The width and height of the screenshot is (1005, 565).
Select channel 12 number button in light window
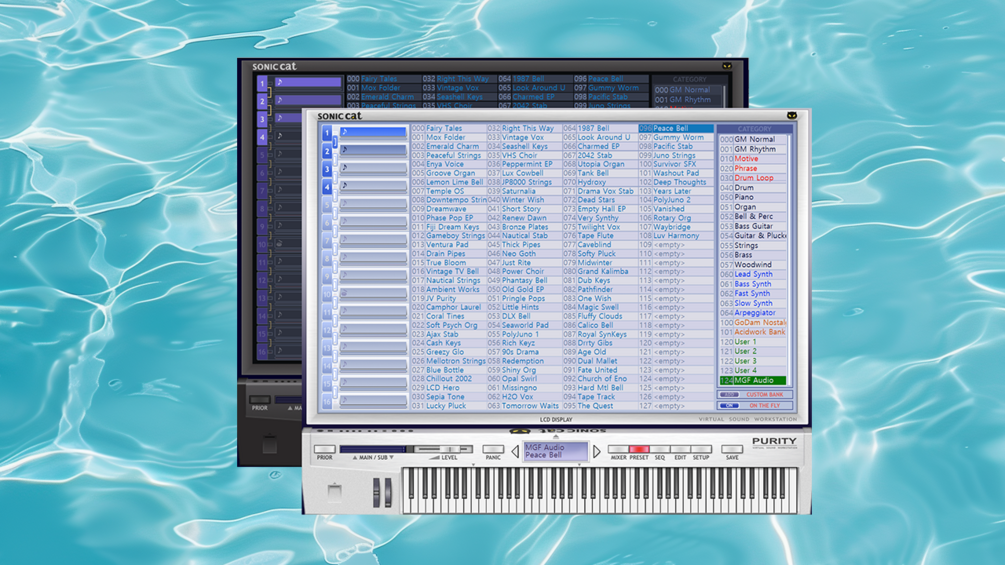point(327,331)
